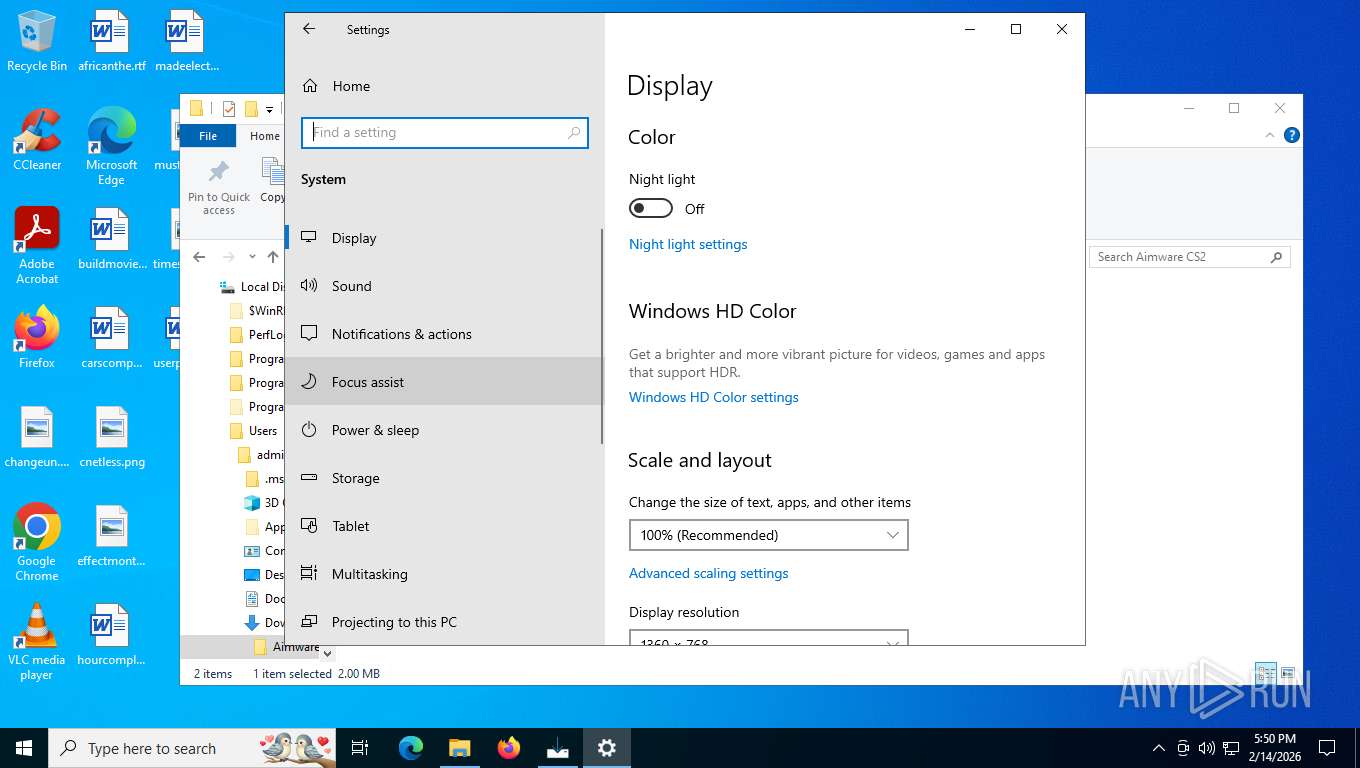Open Microsoft Edge from the taskbar

click(x=411, y=748)
